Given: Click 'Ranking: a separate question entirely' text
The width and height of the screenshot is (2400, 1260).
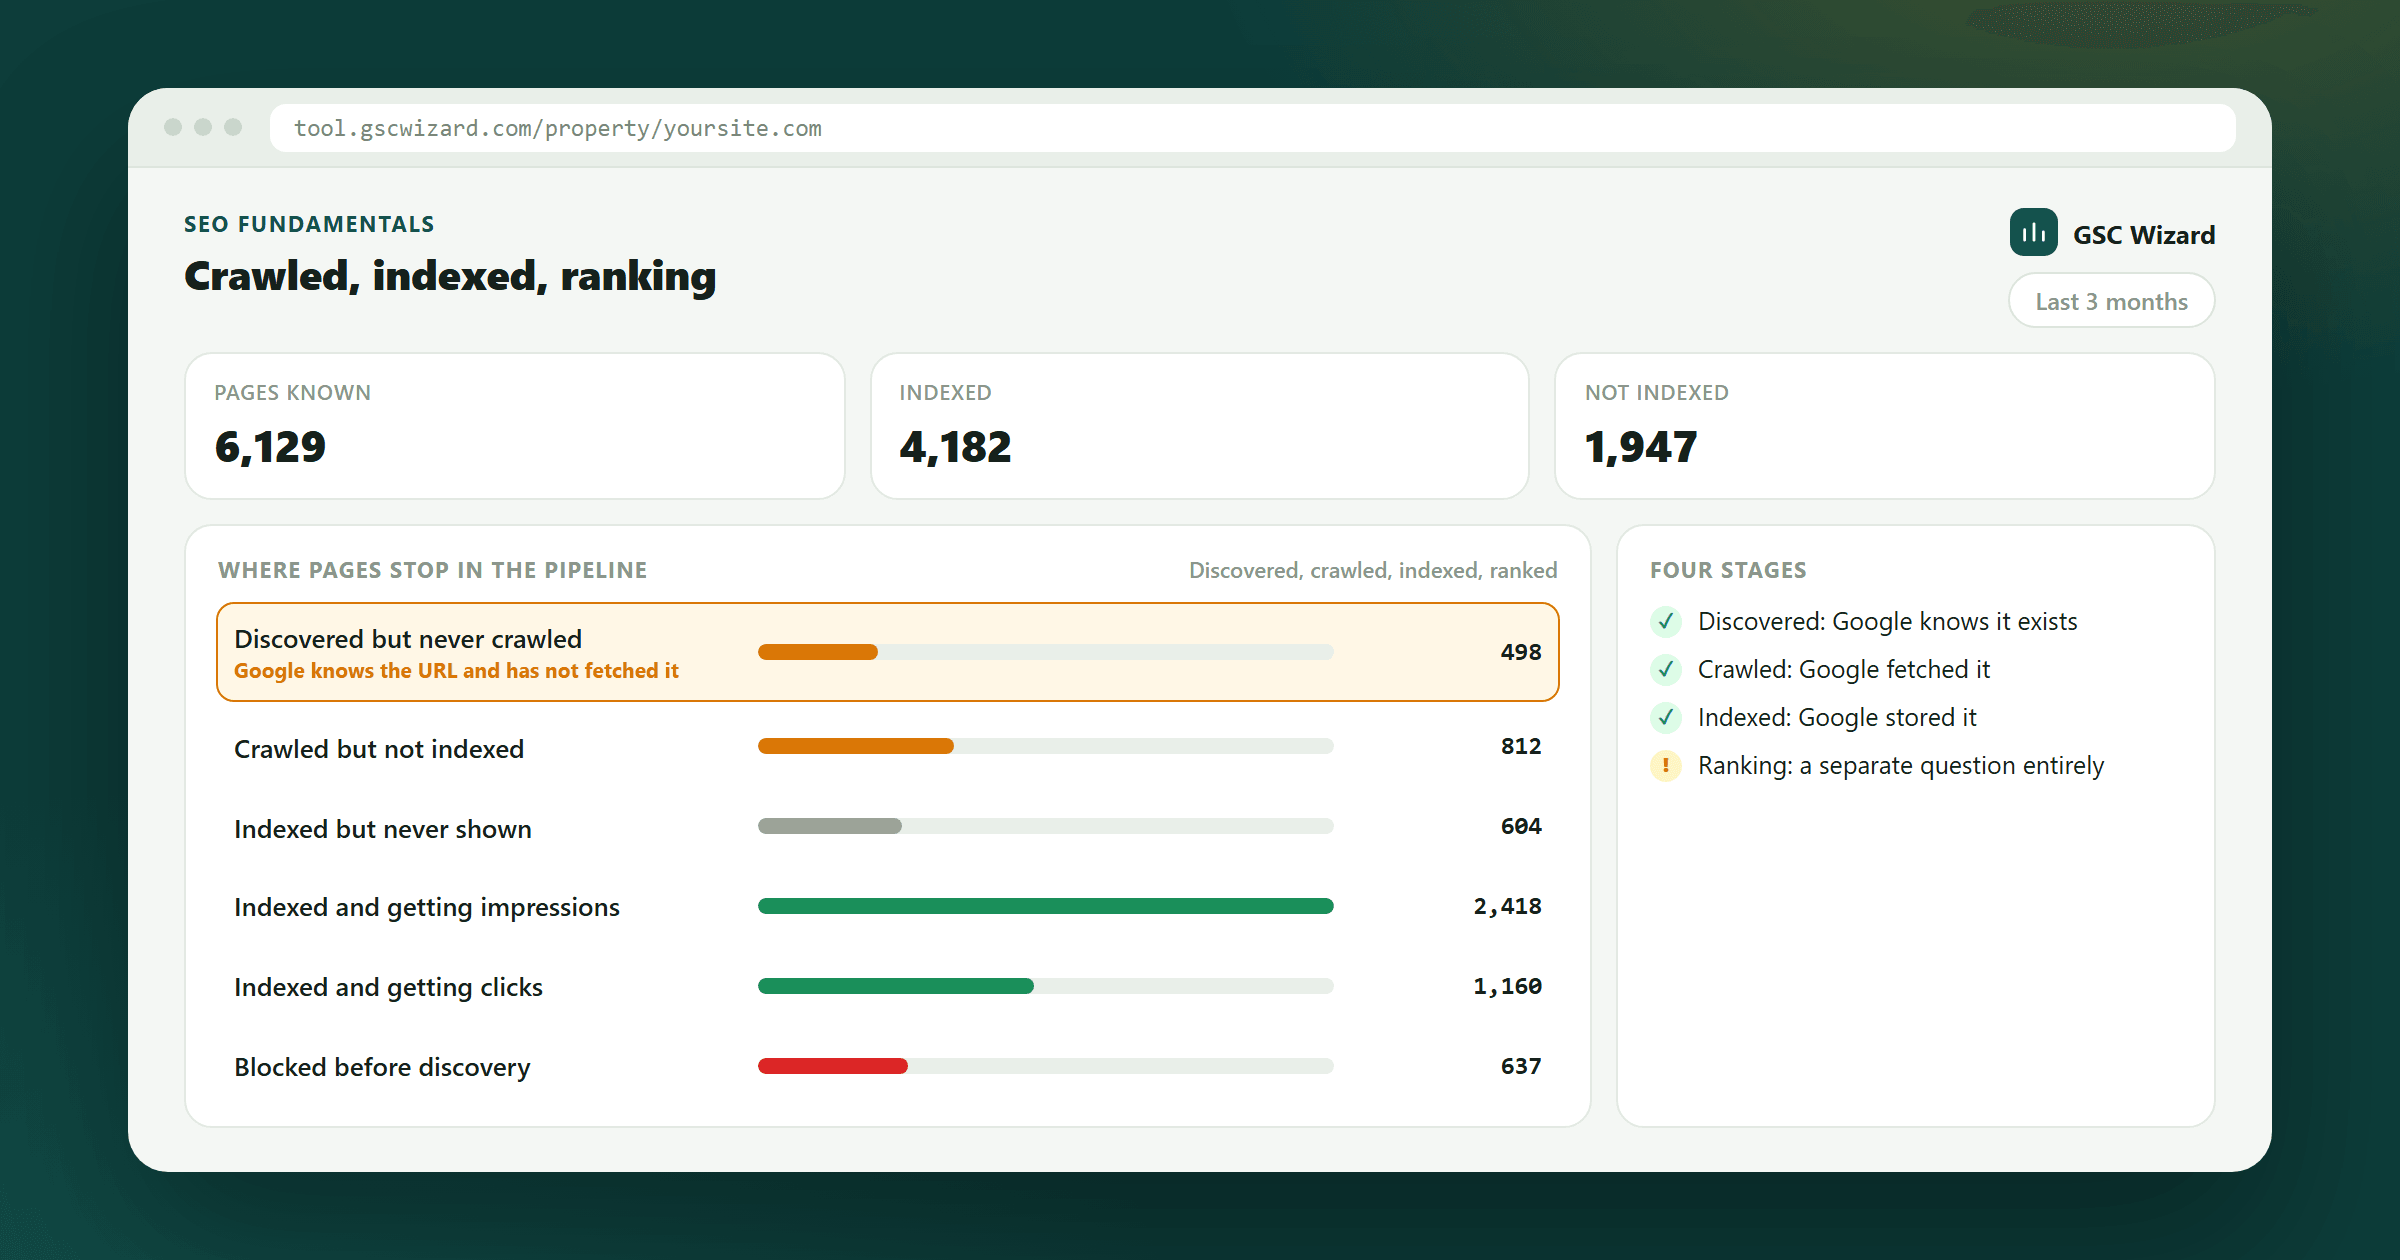Looking at the screenshot, I should point(1901,766).
